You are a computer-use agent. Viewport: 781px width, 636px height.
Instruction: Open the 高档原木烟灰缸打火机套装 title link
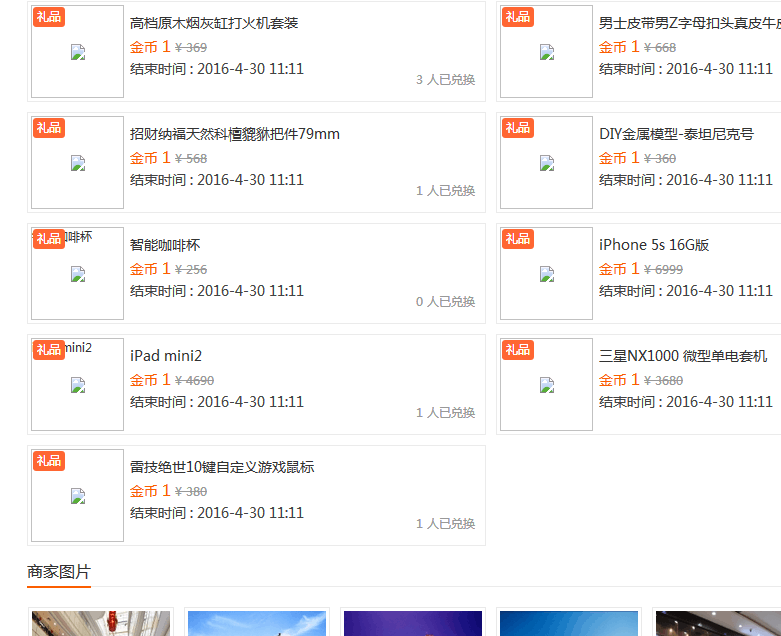(x=214, y=23)
